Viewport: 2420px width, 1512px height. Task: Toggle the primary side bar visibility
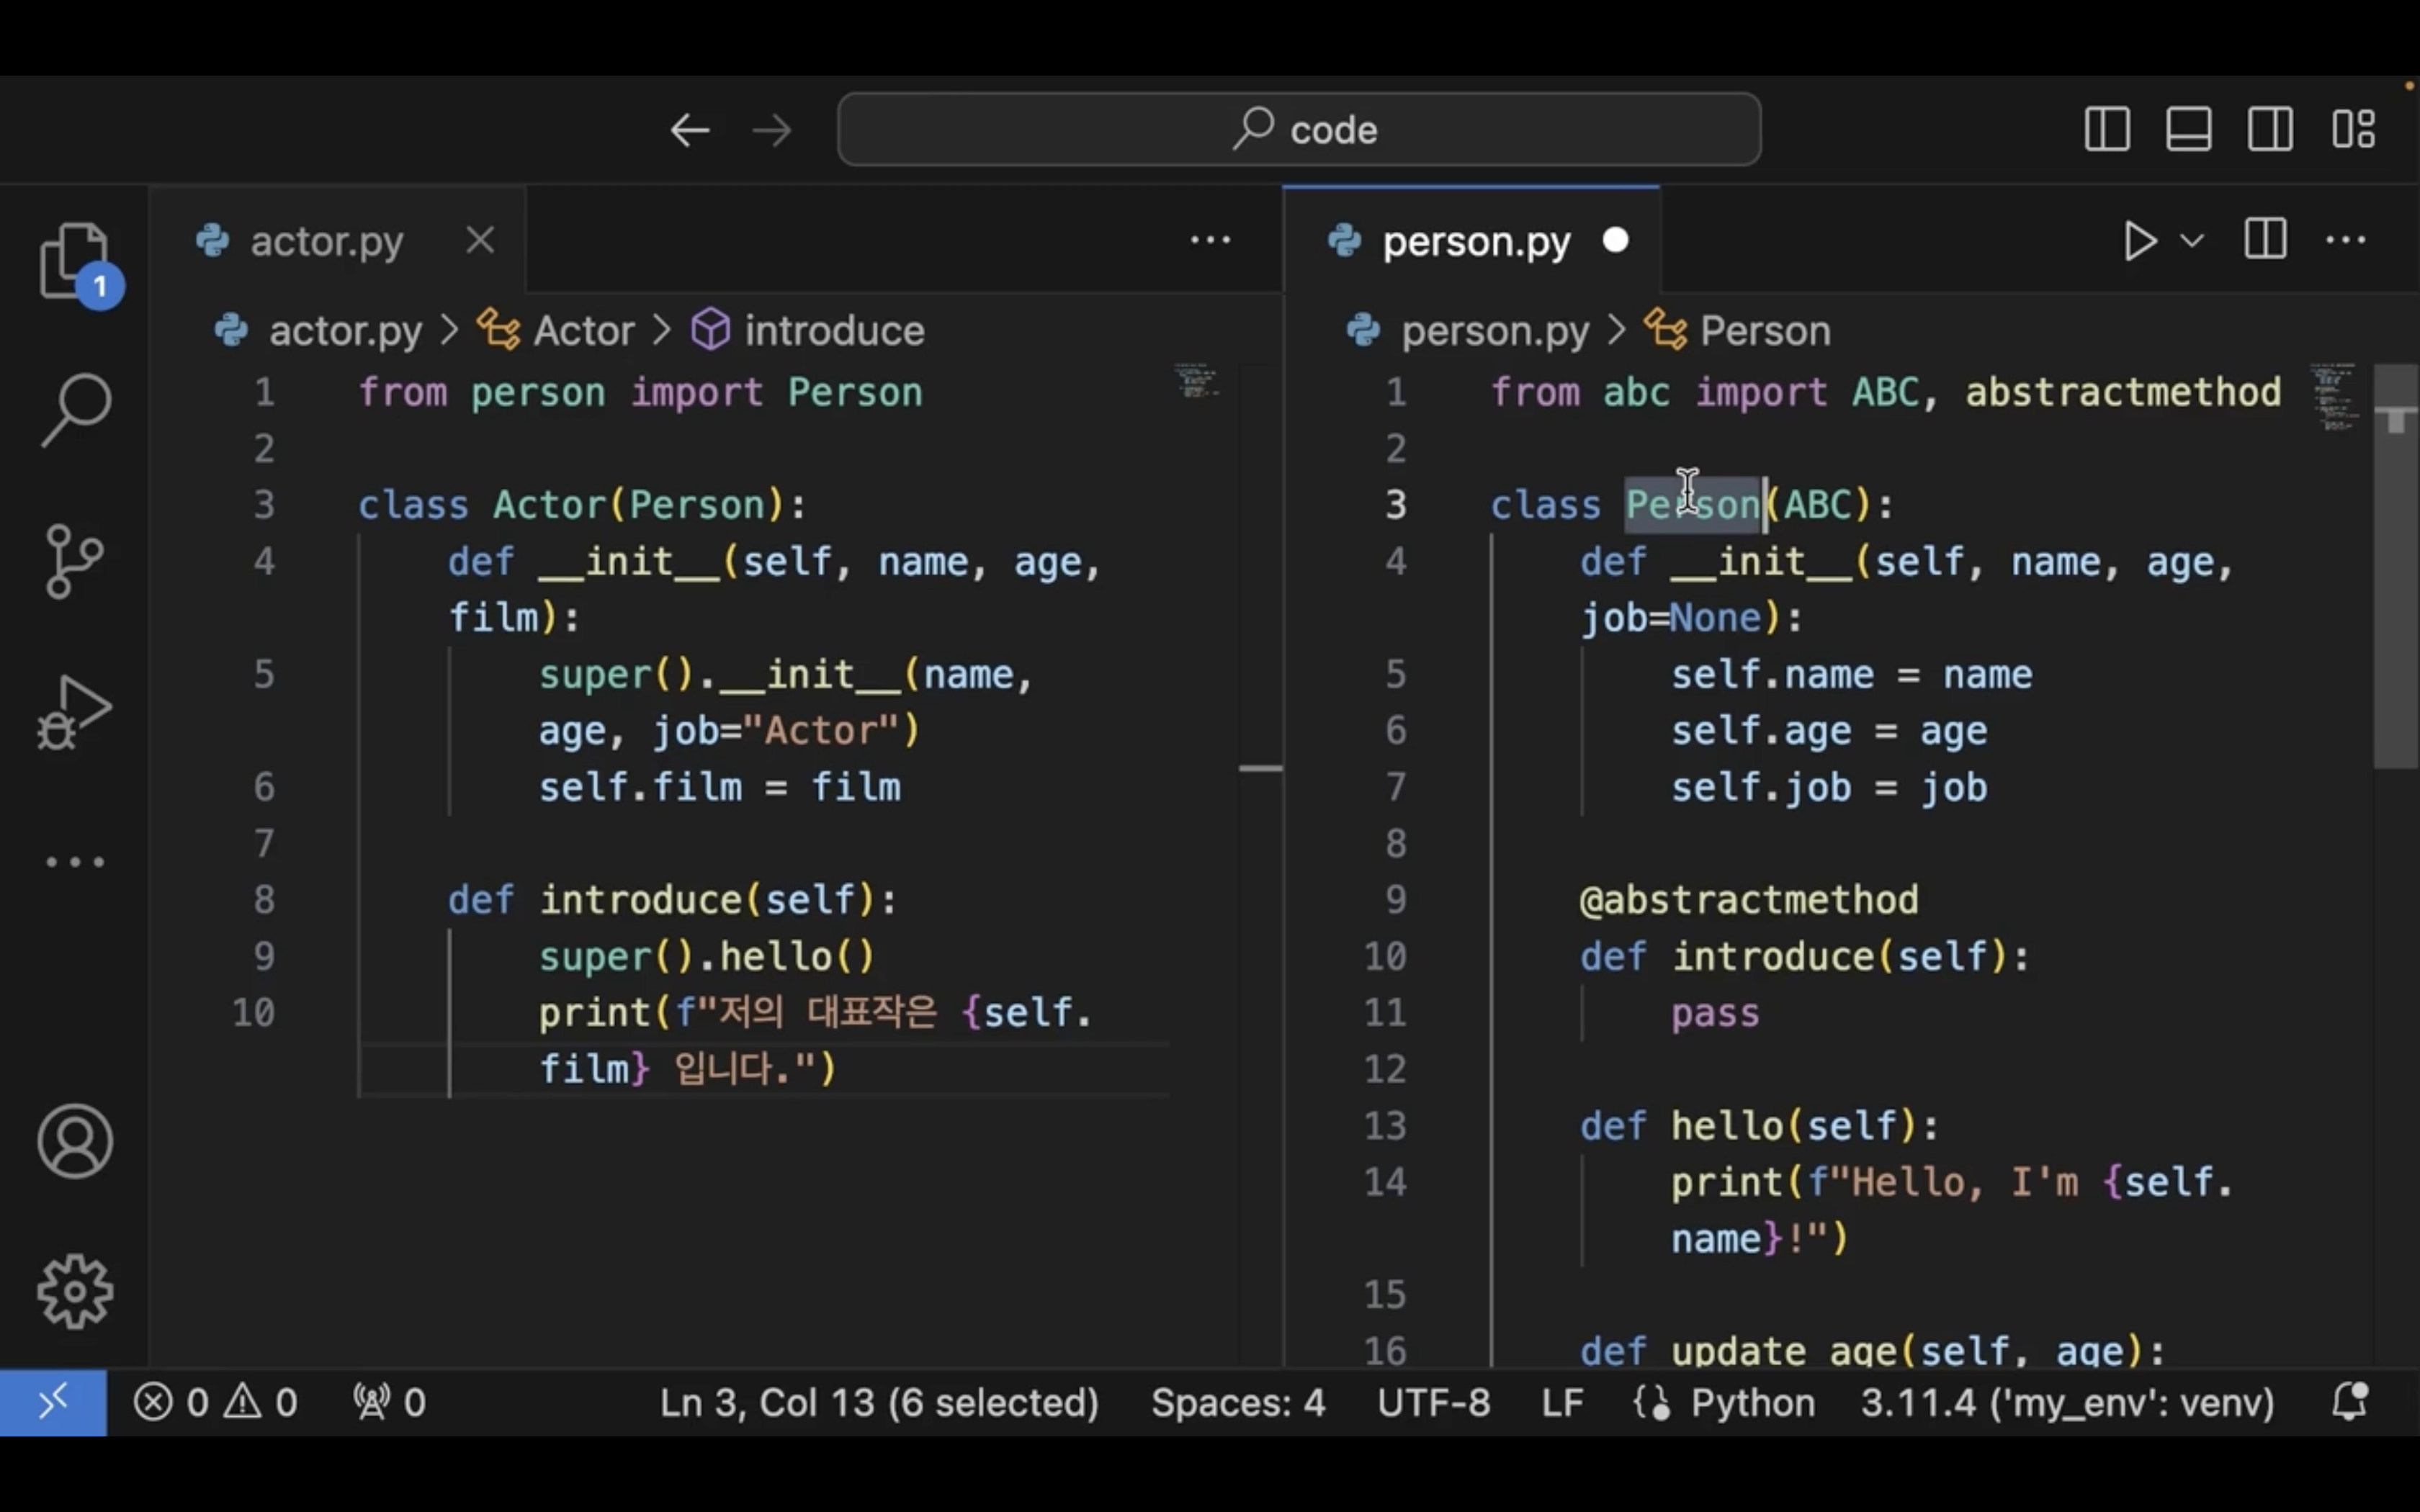[x=2107, y=130]
